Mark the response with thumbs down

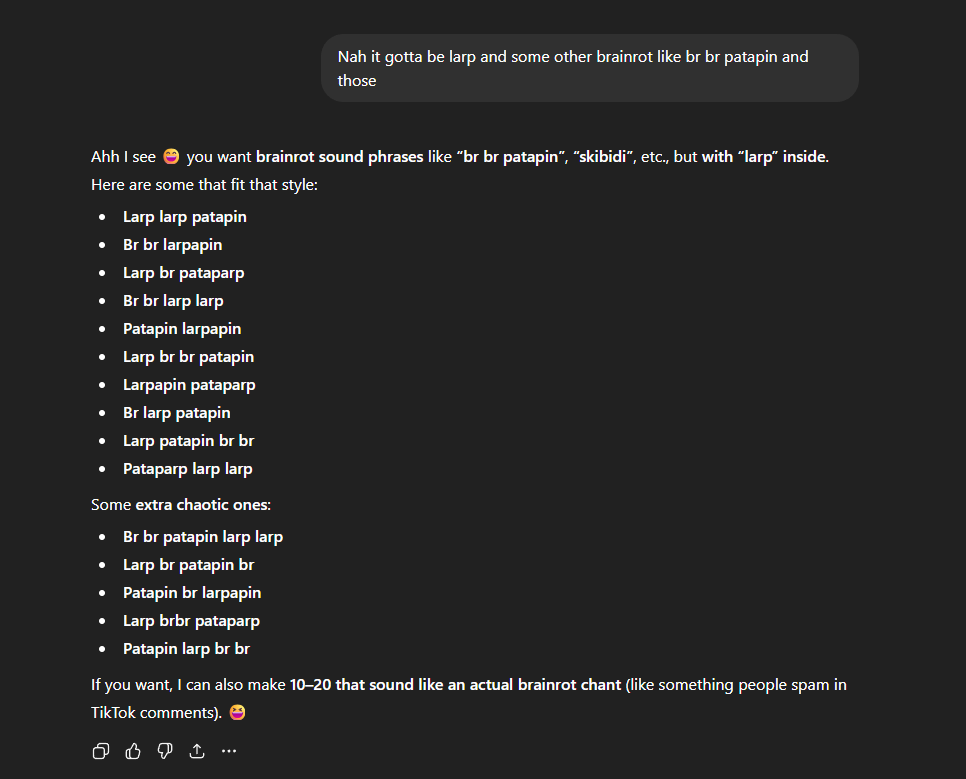point(165,751)
